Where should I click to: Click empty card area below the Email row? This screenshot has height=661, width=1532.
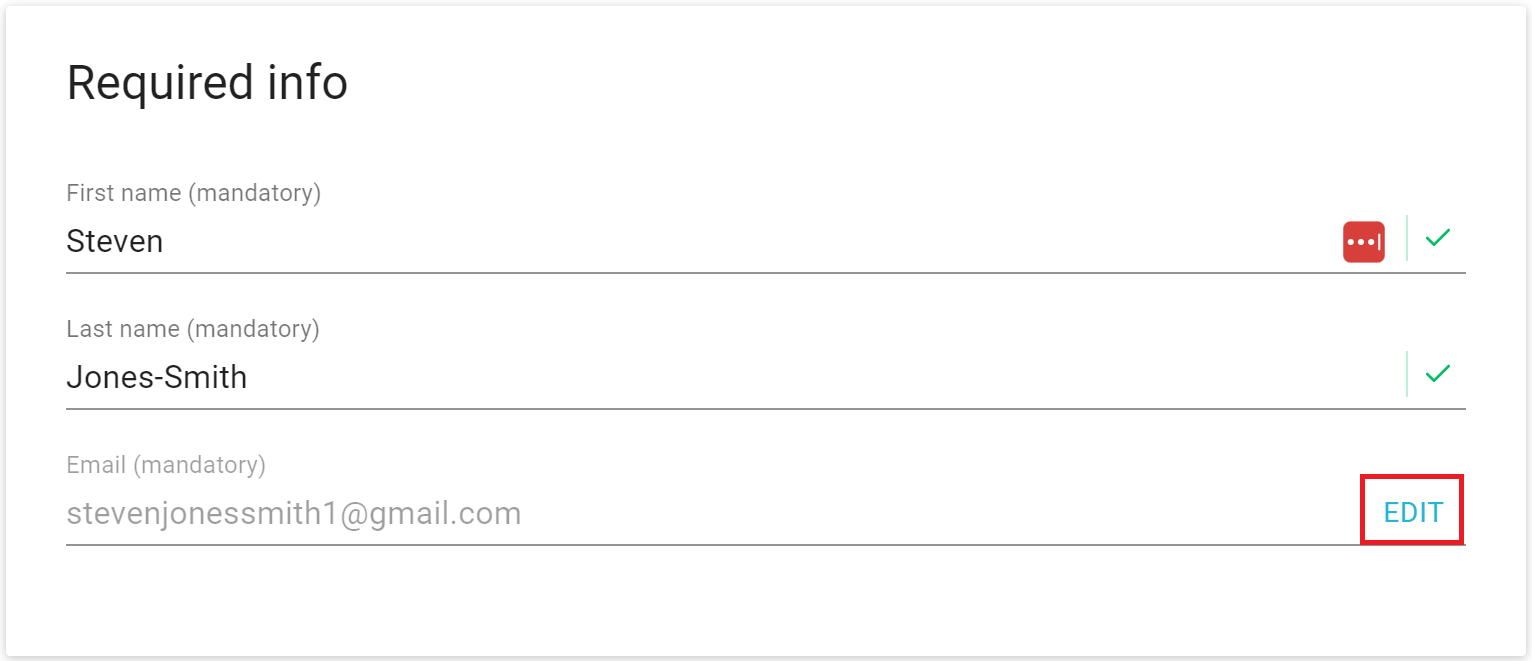pos(766,602)
